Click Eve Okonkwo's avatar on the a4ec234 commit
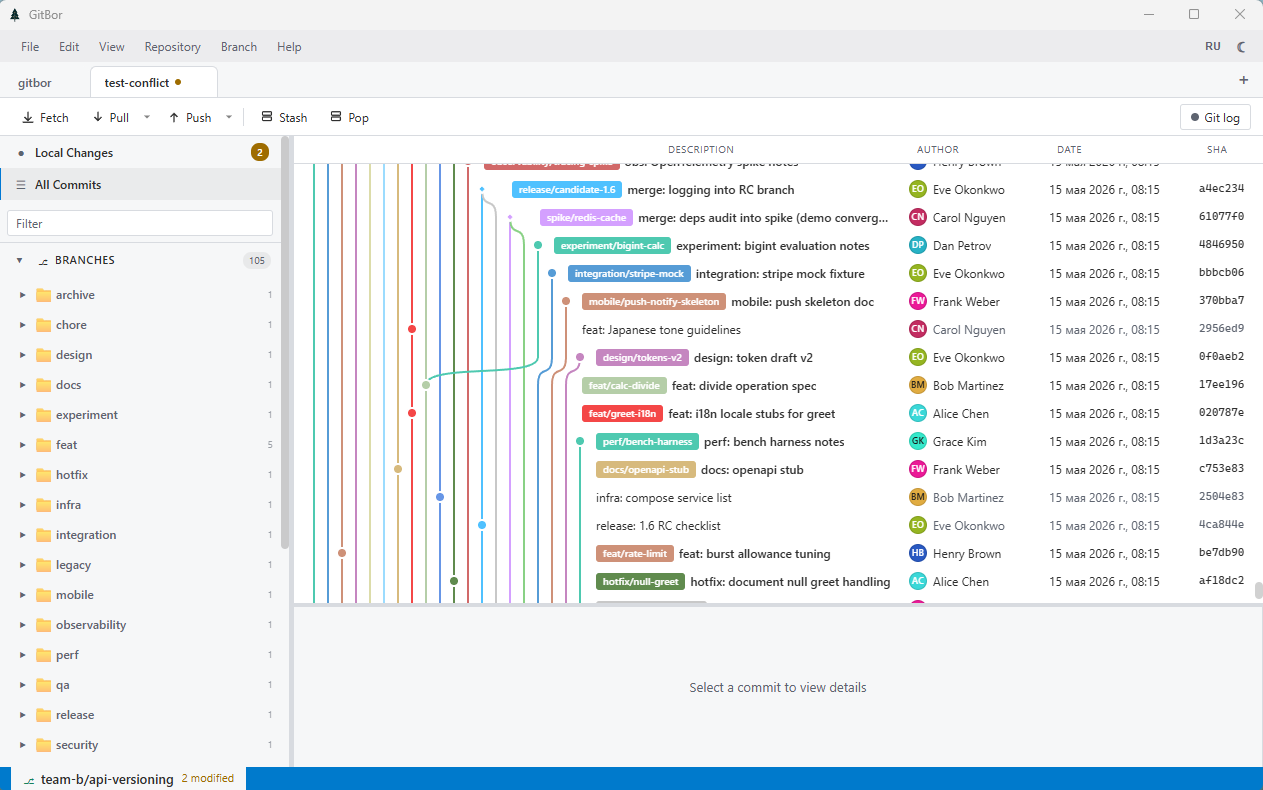The height and width of the screenshot is (790, 1263). pyautogui.click(x=918, y=189)
